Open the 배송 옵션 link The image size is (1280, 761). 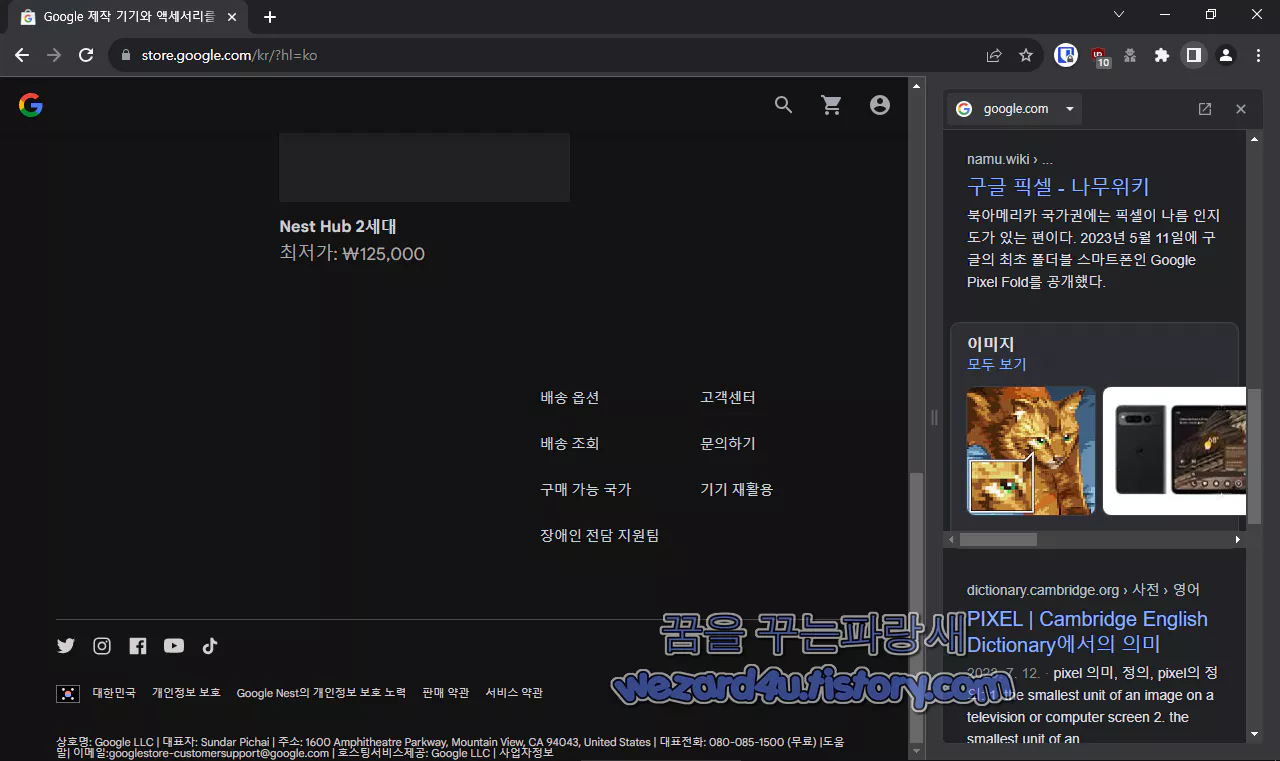570,398
